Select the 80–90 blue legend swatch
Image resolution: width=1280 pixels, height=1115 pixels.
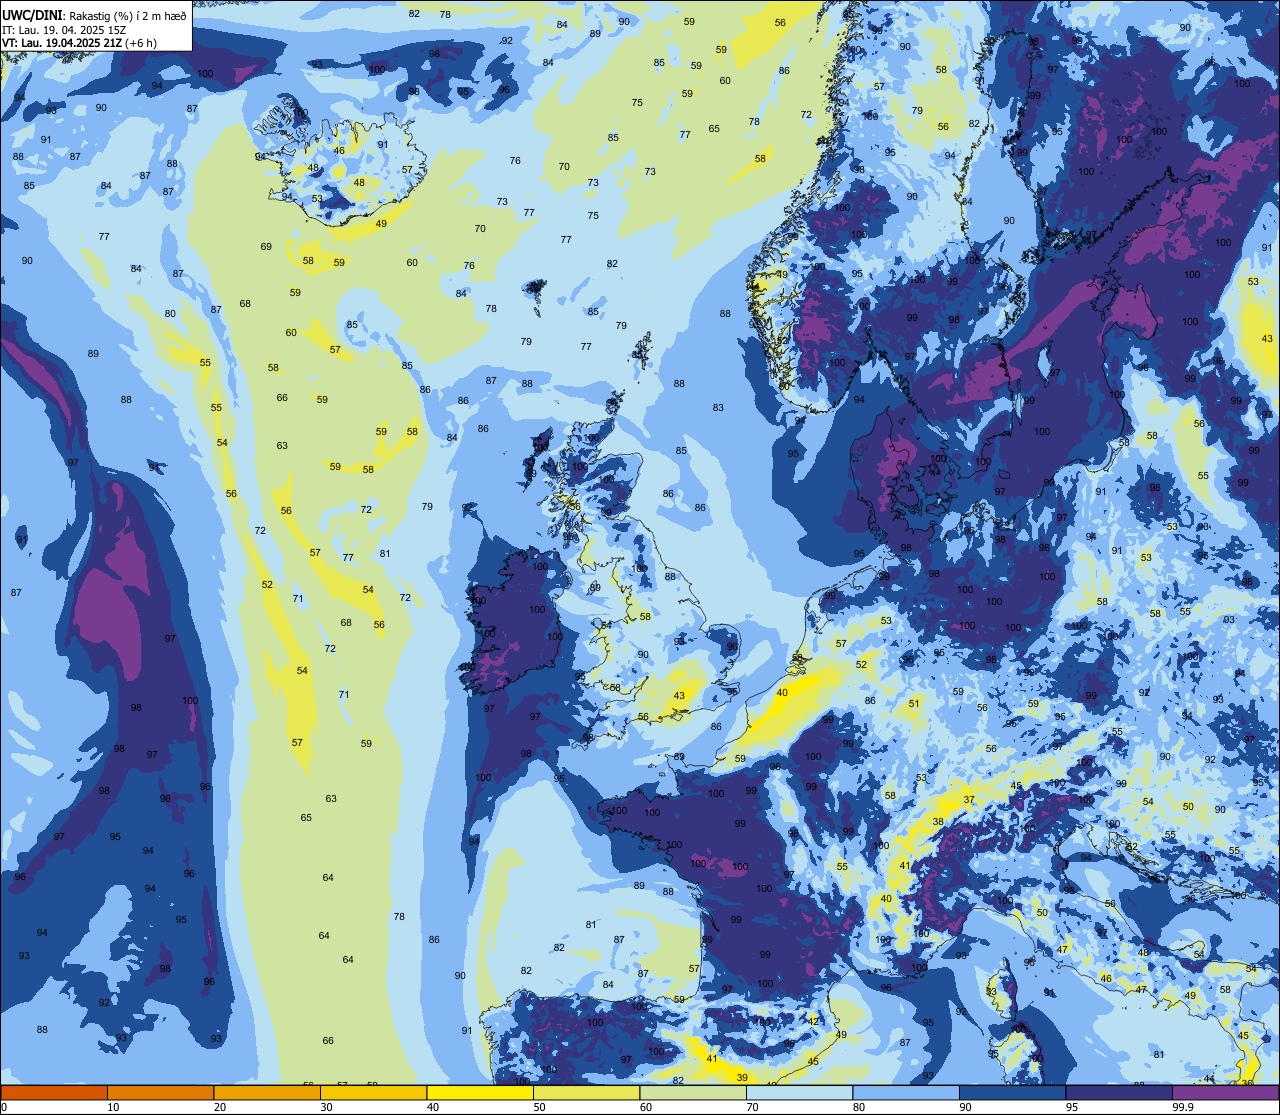(x=906, y=1092)
